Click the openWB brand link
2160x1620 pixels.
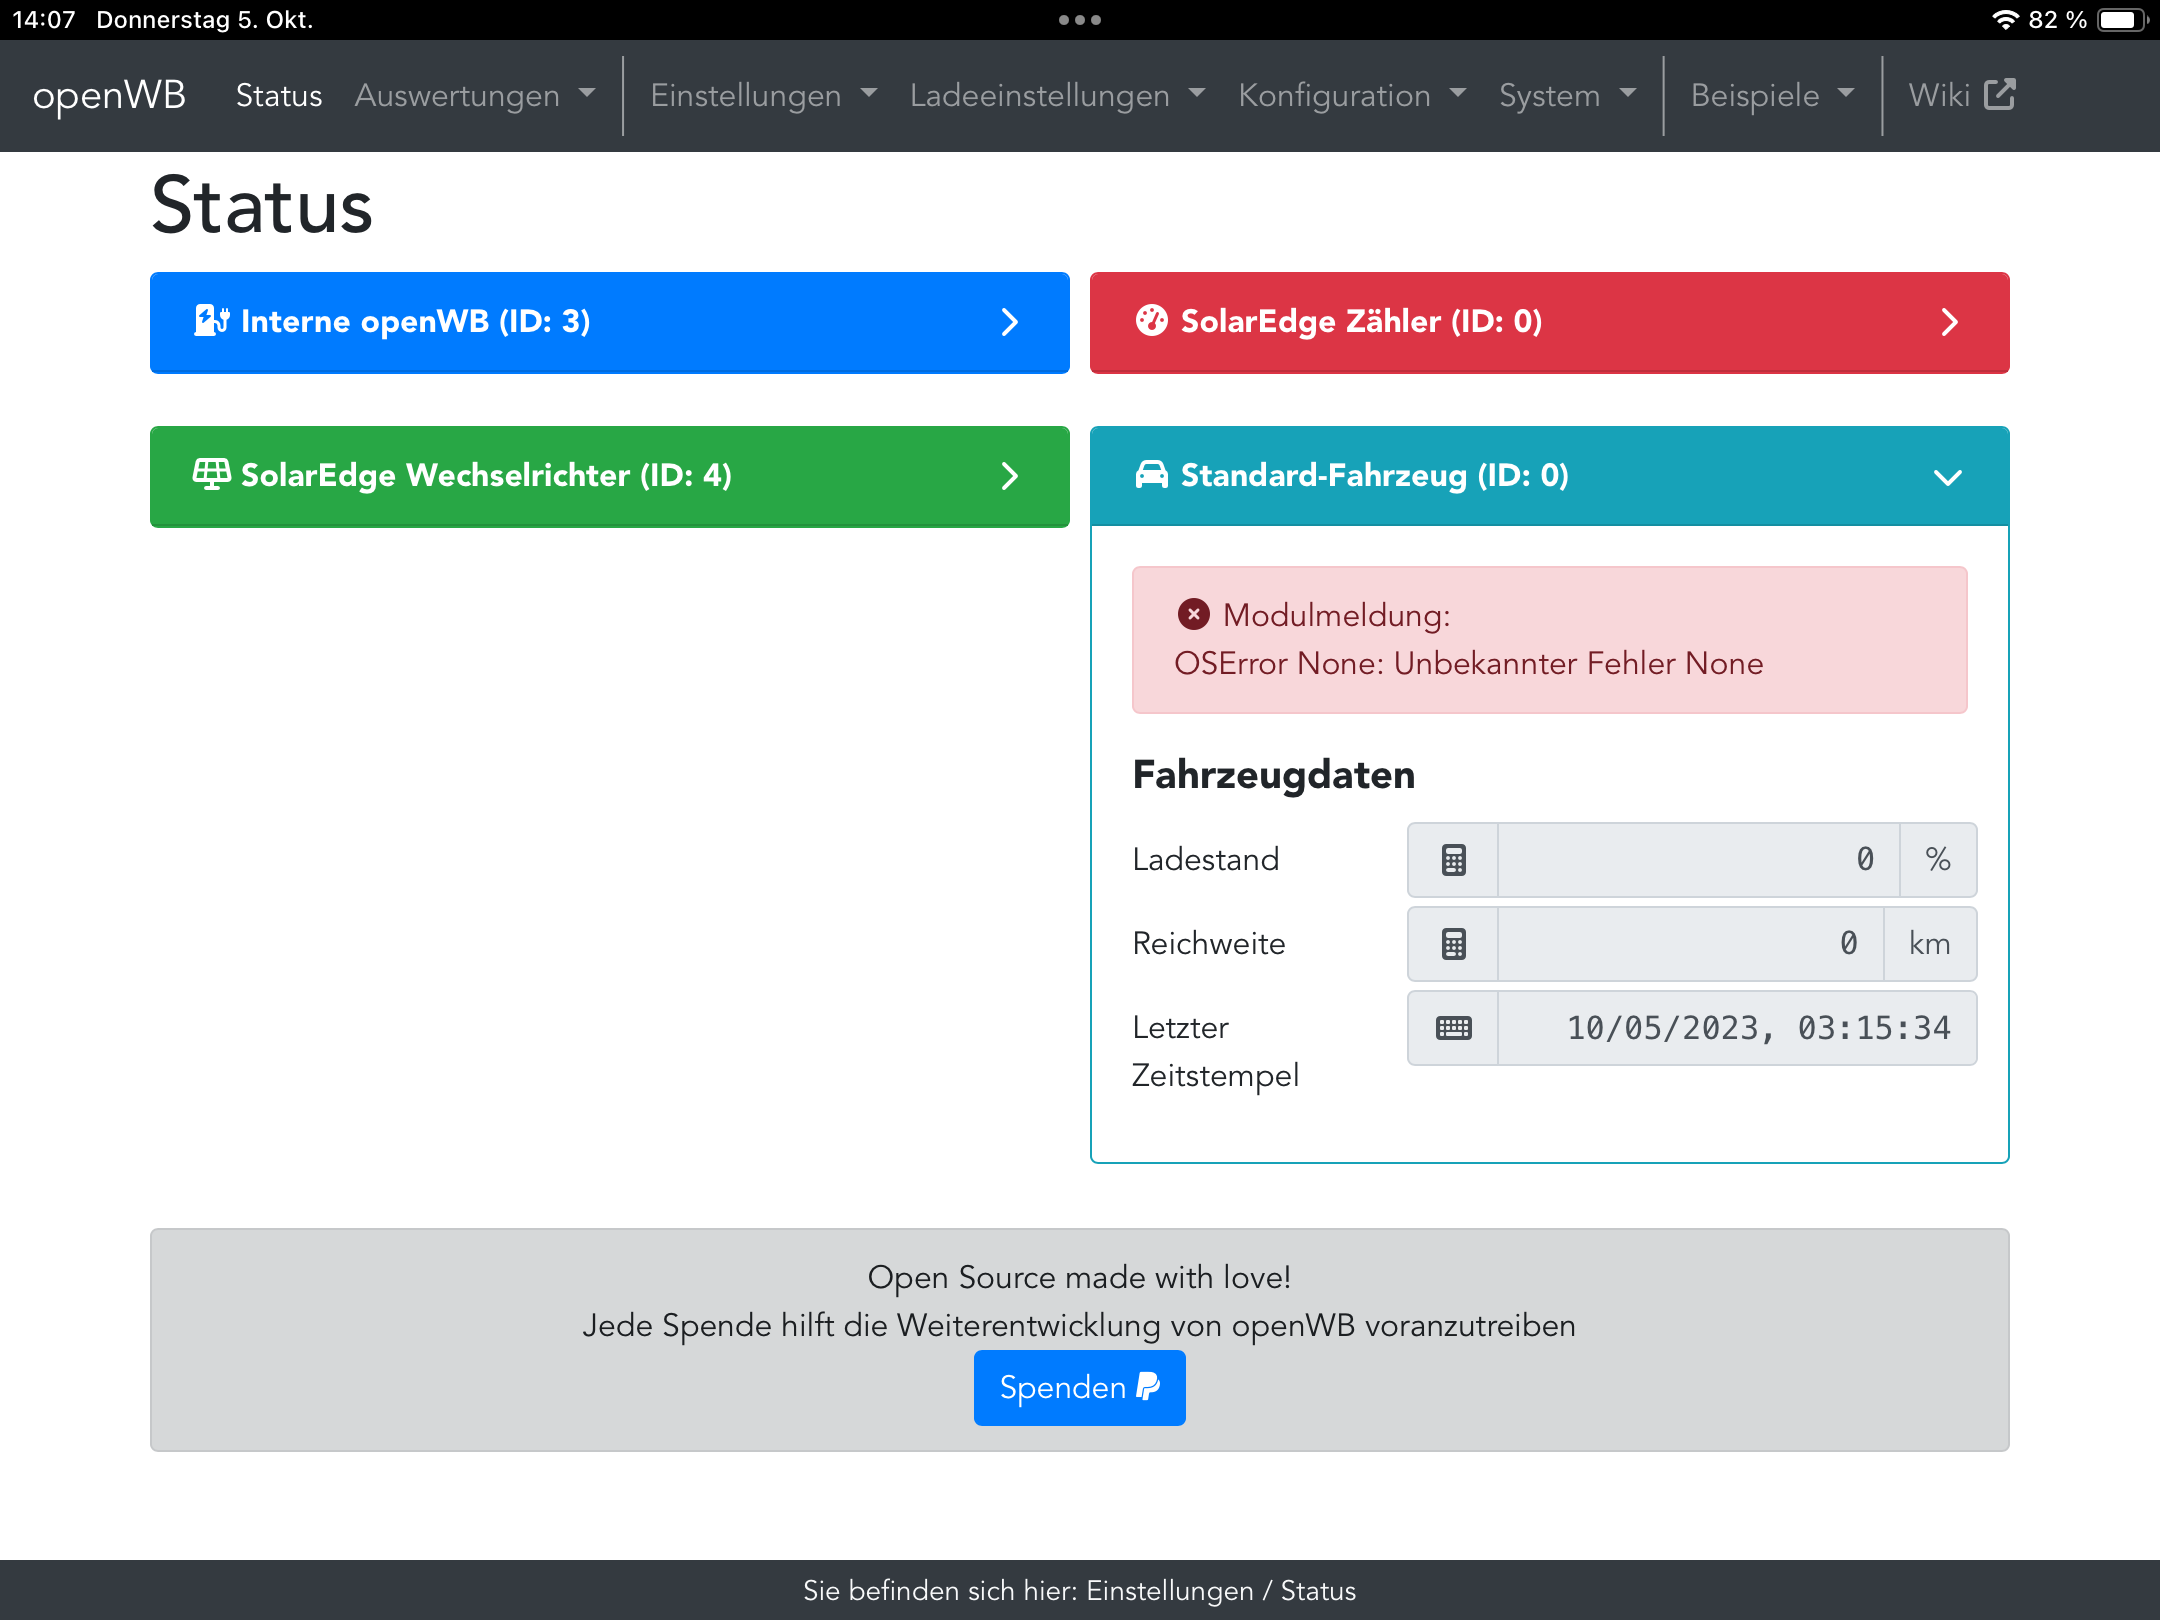click(109, 95)
